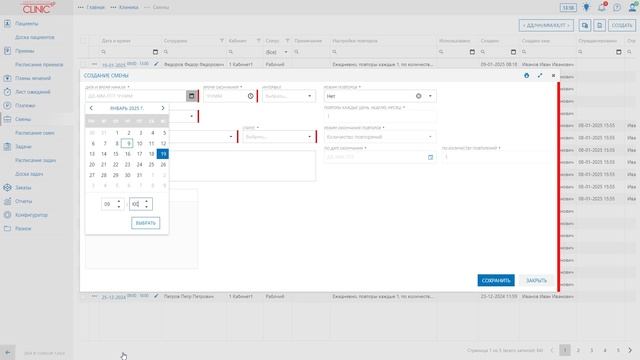Image resolution: width=640 pixels, height=360 pixels.
Task: Click the Разное folder icon
Action: tap(7, 229)
